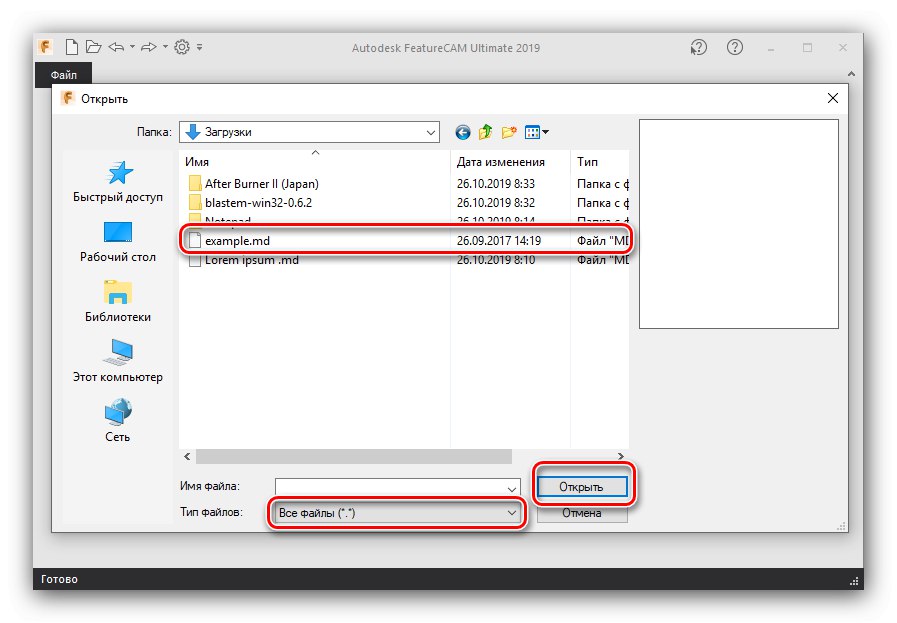The height and width of the screenshot is (623, 897).
Task: Click the horizontal scrollbar thumb
Action: point(354,456)
